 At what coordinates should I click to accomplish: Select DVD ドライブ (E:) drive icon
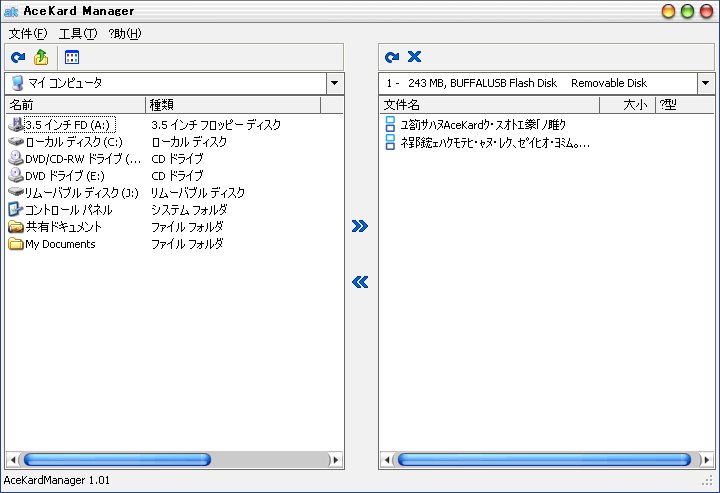16,175
